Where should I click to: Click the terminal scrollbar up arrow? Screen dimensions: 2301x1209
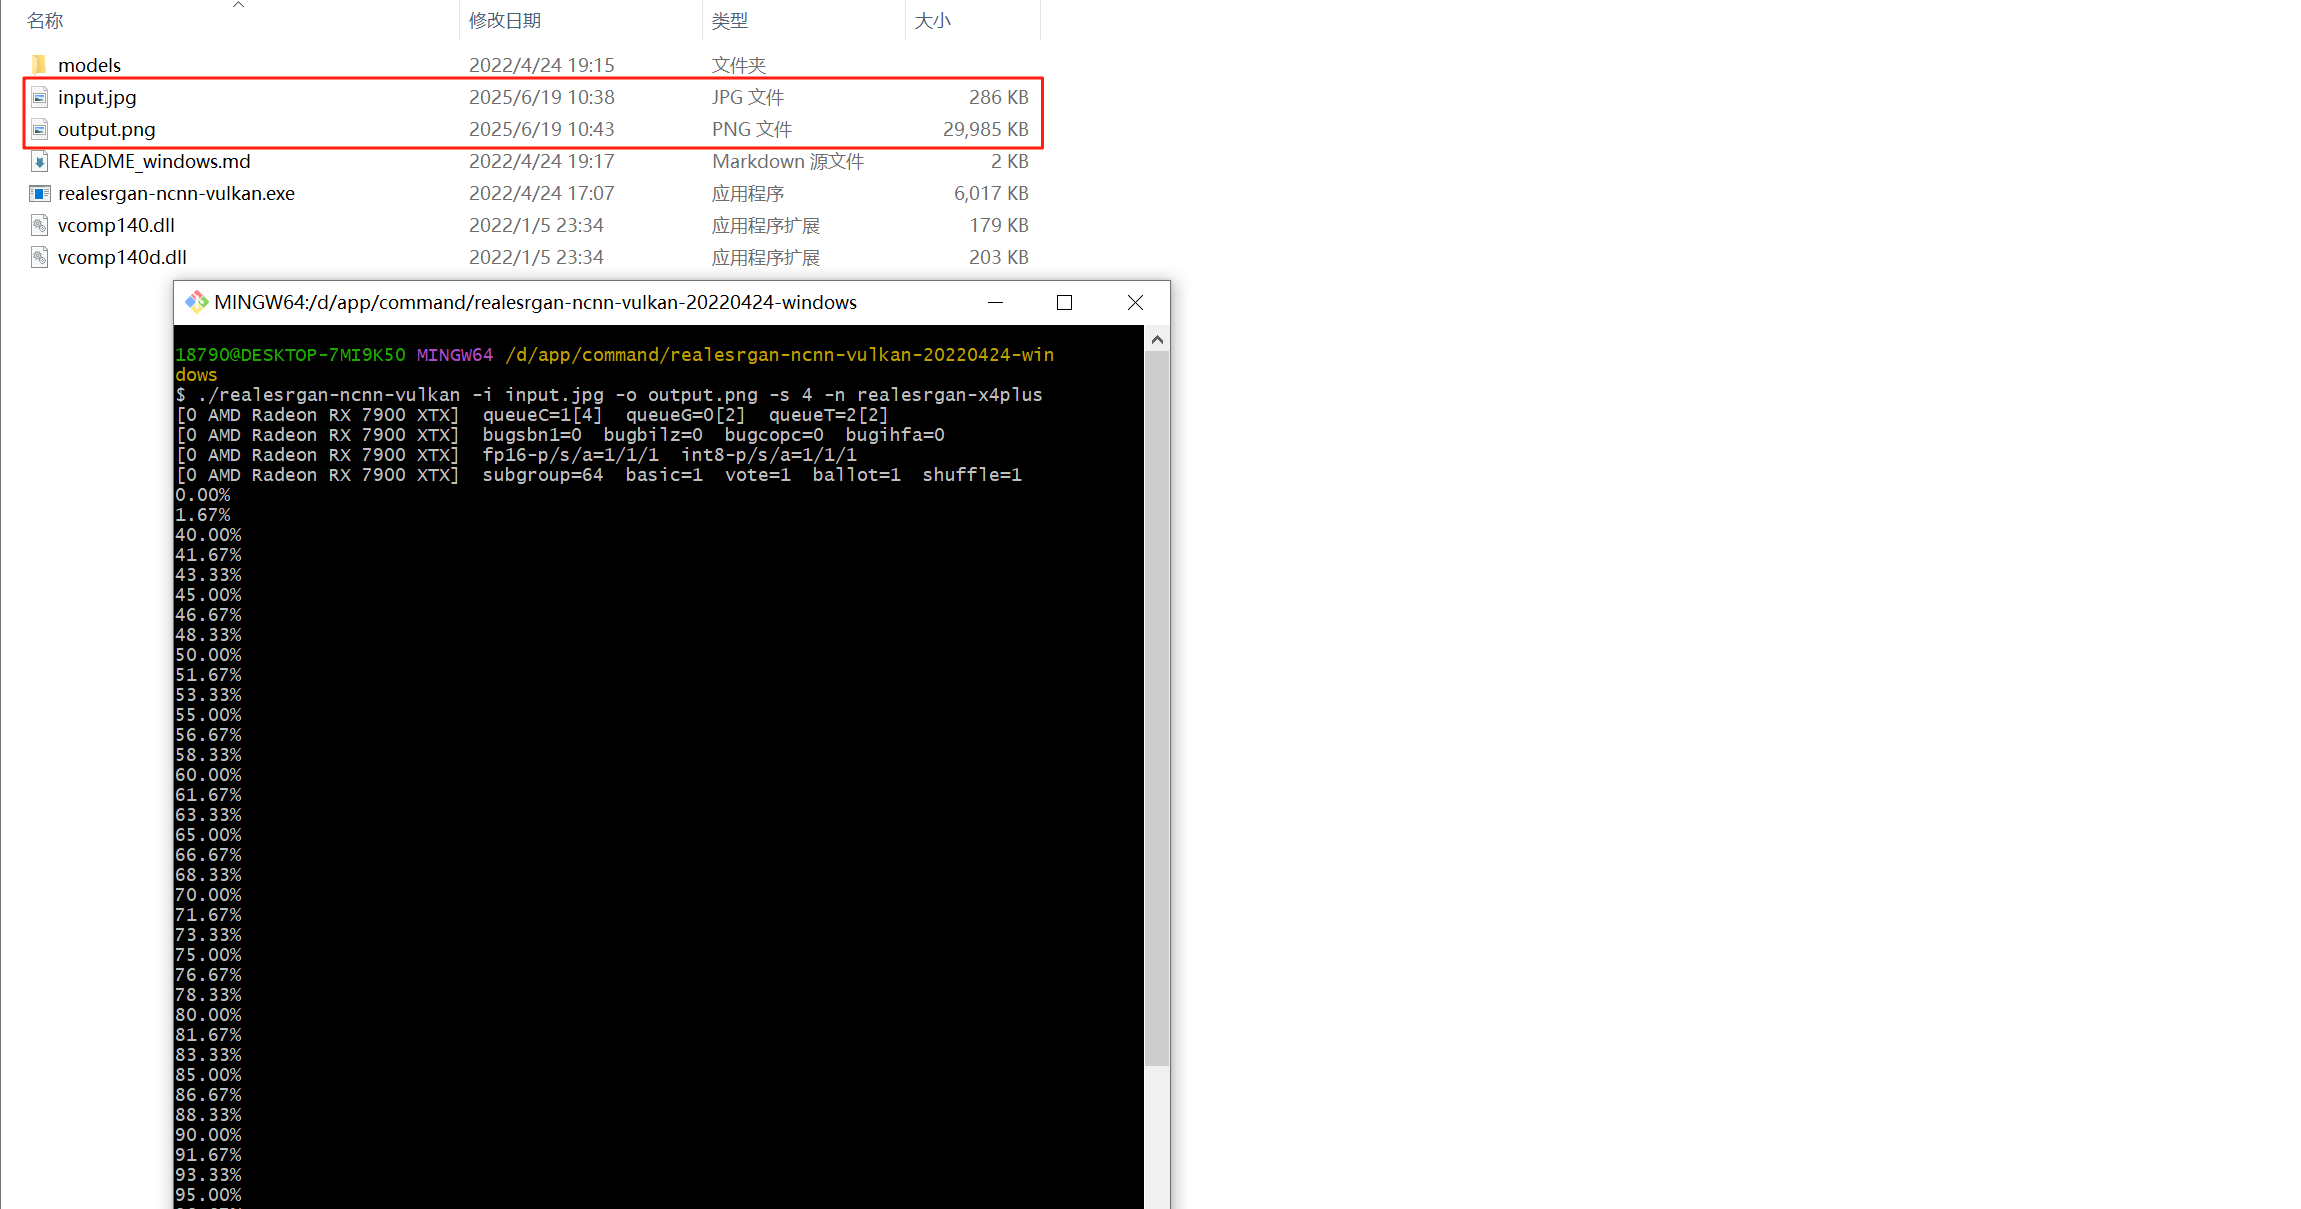(1157, 339)
